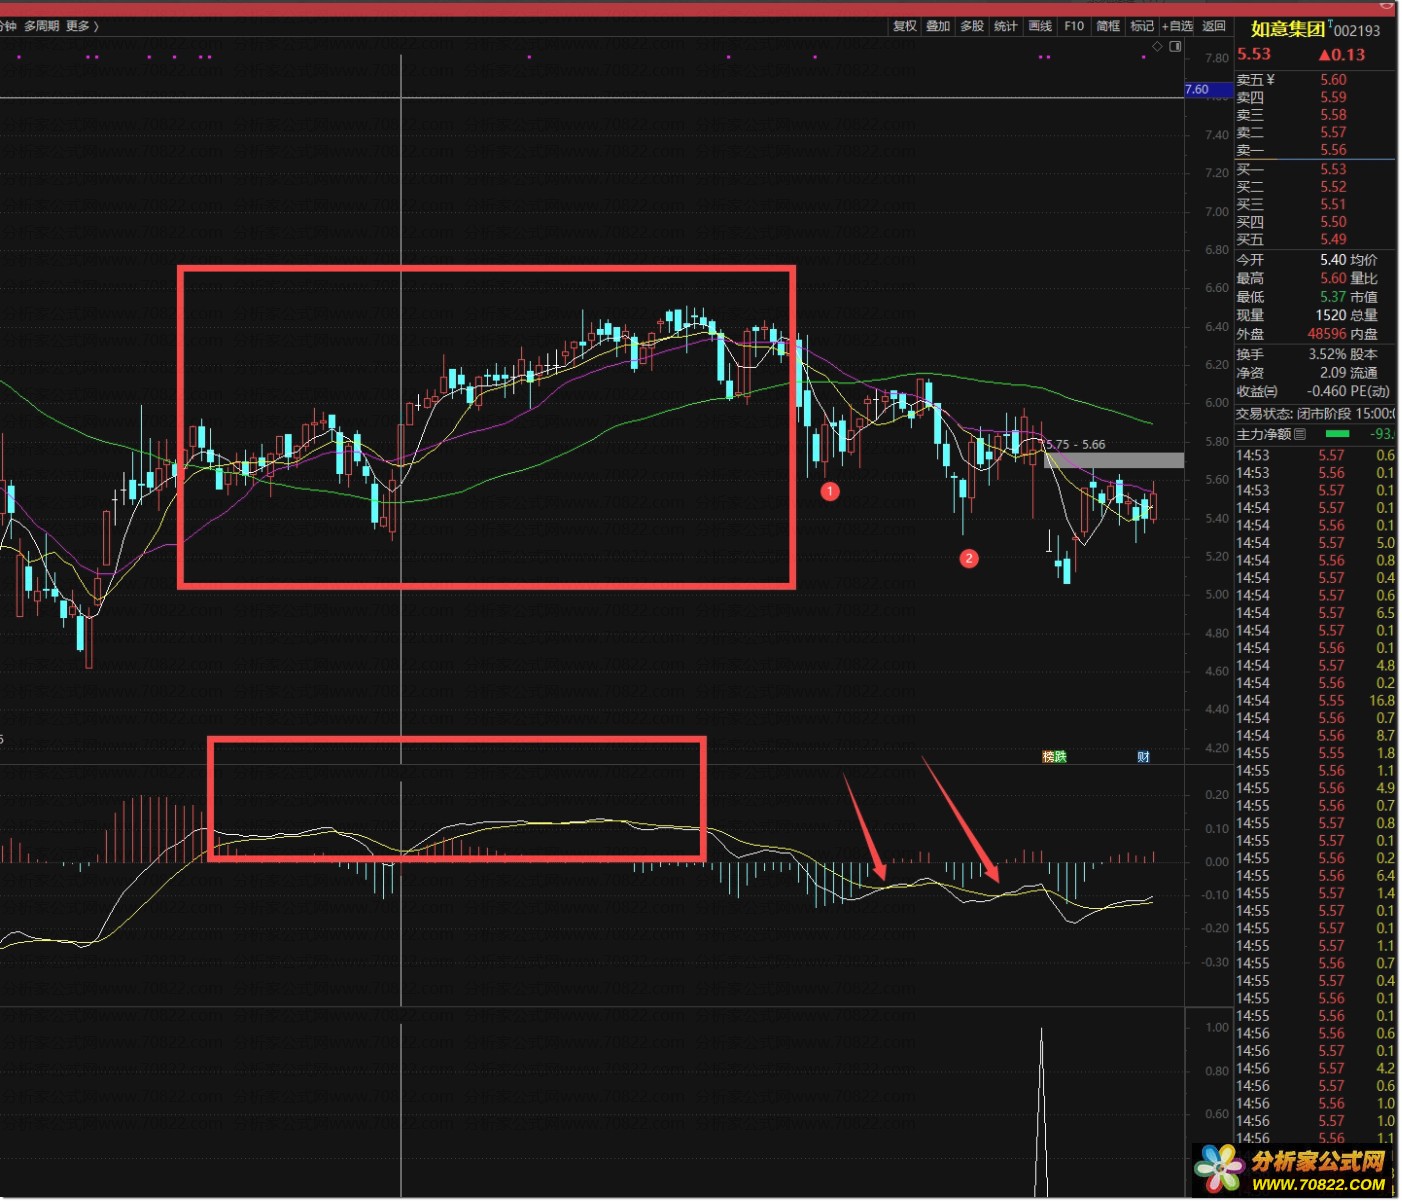Image resolution: width=1402 pixels, height=1201 pixels.
Task: Activate the 画线 drawing tool
Action: click(1040, 27)
